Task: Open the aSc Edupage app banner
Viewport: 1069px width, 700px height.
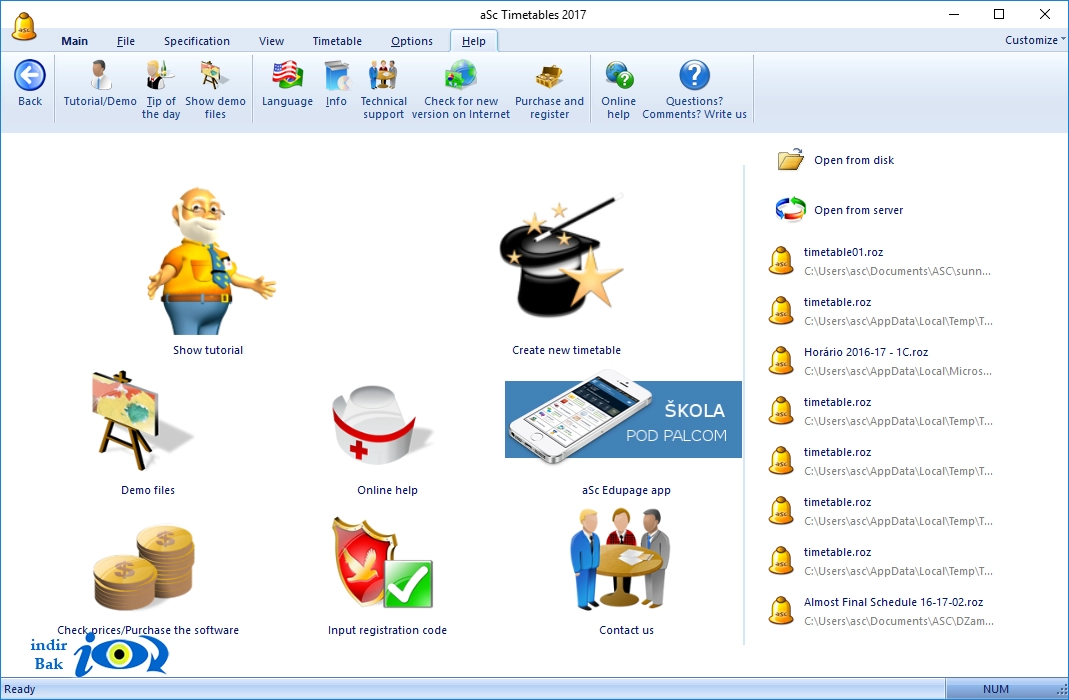Action: 623,417
